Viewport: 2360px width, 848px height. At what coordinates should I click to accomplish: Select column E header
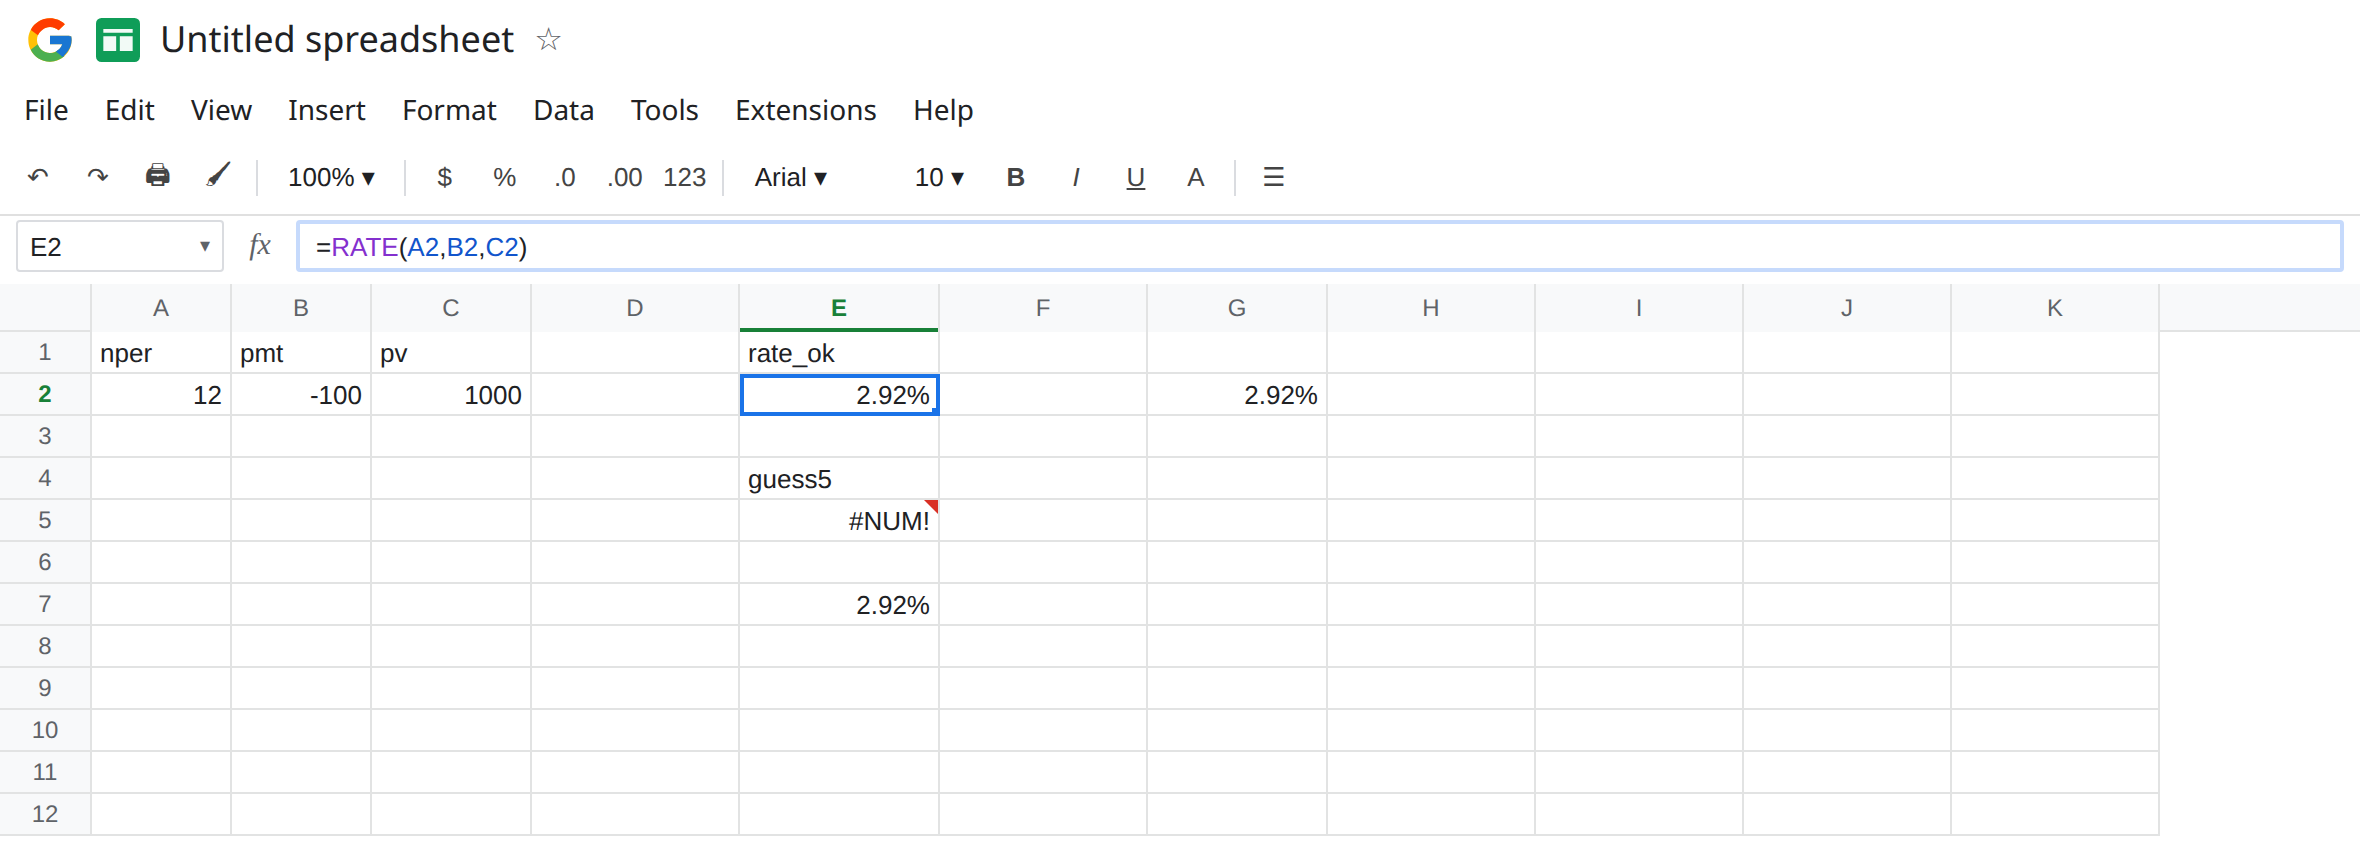839,308
